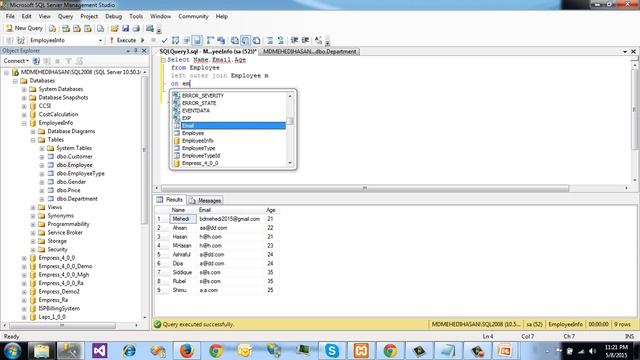The height and width of the screenshot is (360, 640).
Task: Switch output to Results to Grid
Action: [245, 40]
